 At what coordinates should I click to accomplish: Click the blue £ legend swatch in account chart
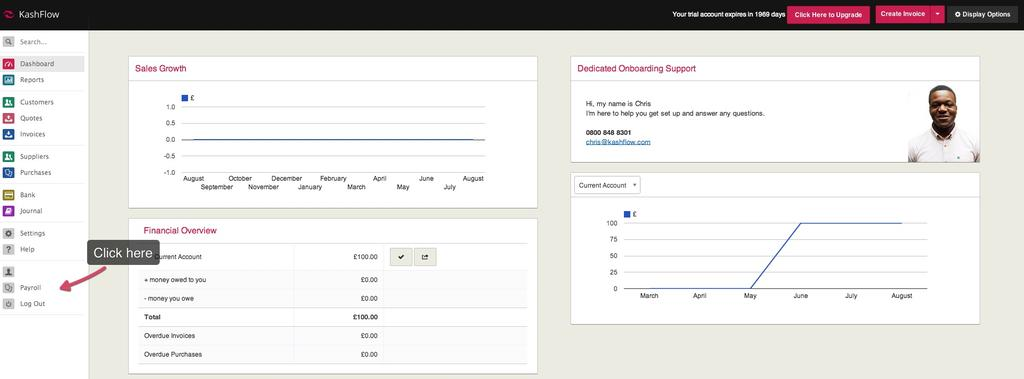coord(628,214)
